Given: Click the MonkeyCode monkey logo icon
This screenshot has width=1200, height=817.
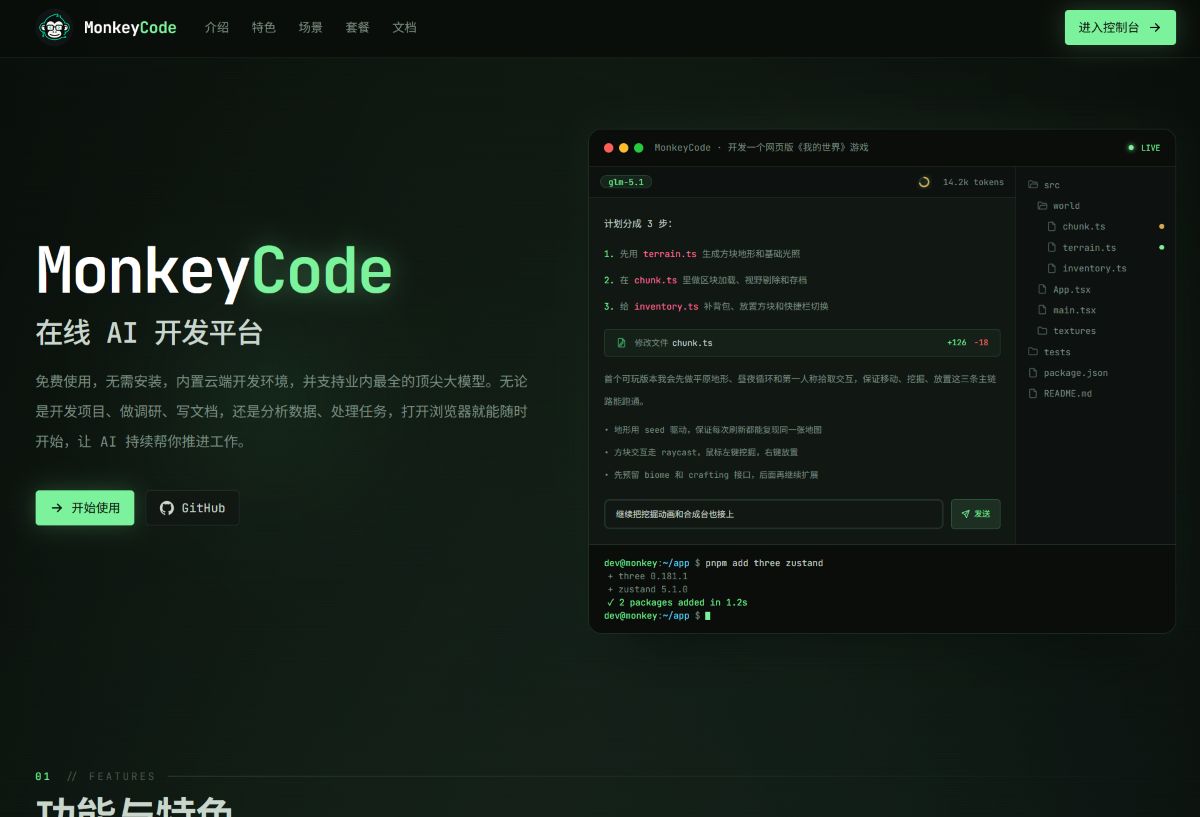Looking at the screenshot, I should point(54,27).
